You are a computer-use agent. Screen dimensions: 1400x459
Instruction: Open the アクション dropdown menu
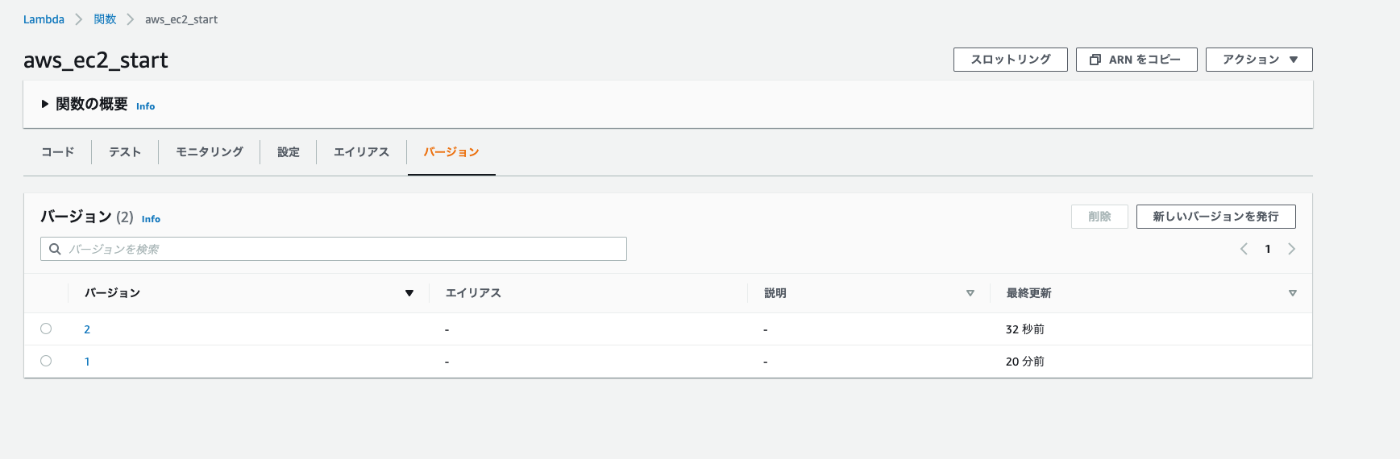click(x=1259, y=60)
